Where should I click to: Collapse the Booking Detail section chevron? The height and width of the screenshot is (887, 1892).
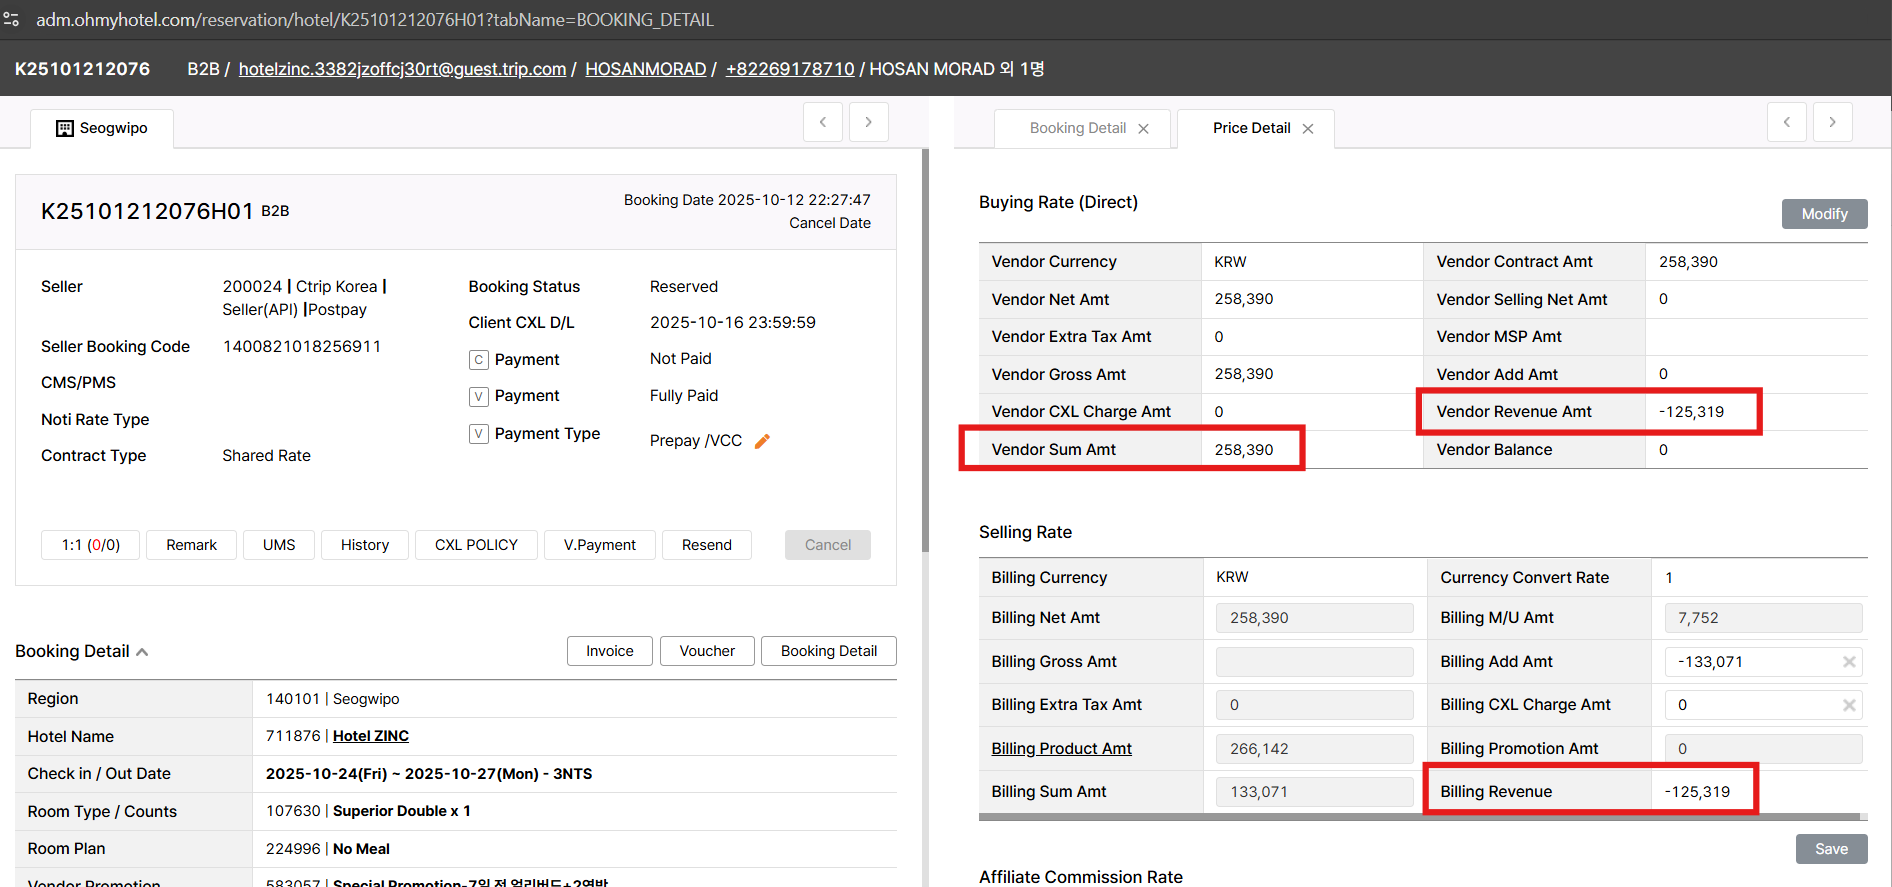click(x=142, y=652)
